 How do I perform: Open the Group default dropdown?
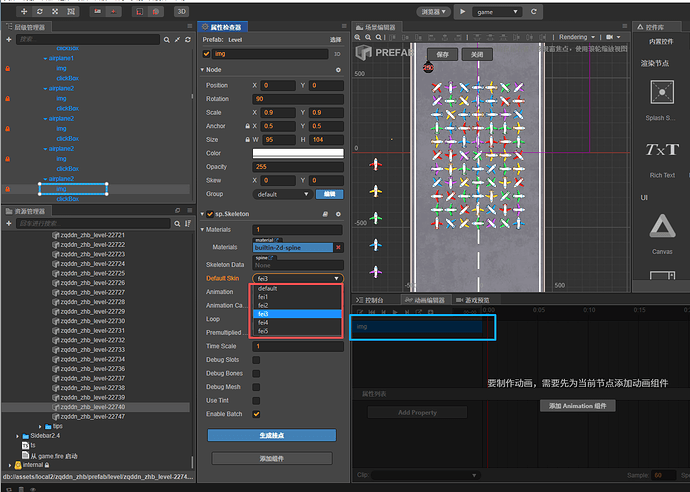(281, 194)
